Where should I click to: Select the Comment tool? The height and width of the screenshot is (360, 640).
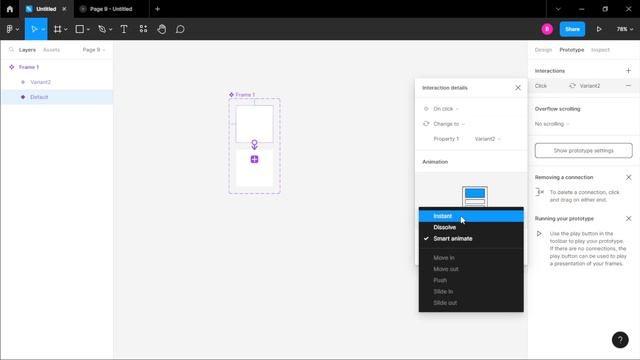click(180, 29)
